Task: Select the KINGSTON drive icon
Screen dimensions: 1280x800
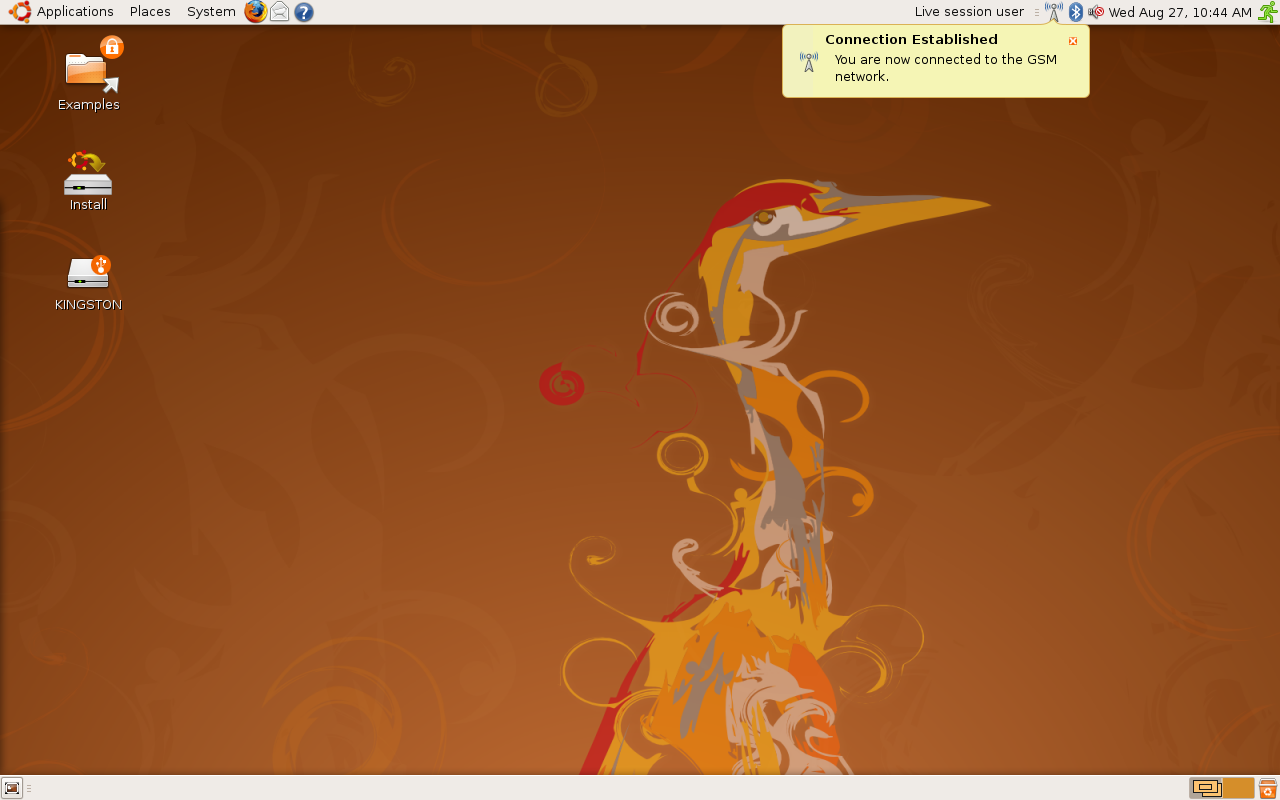Action: click(88, 283)
